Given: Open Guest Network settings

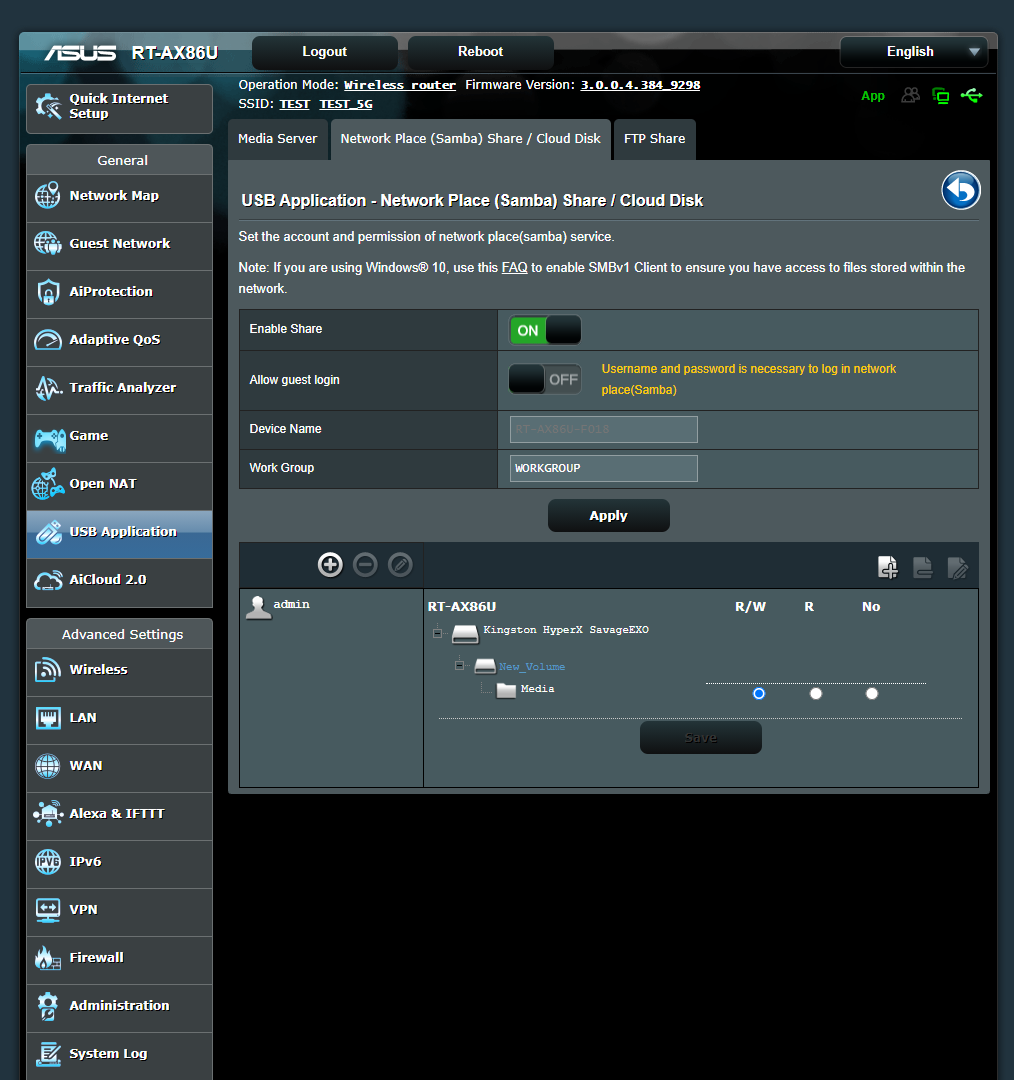Looking at the screenshot, I should 119,246.
